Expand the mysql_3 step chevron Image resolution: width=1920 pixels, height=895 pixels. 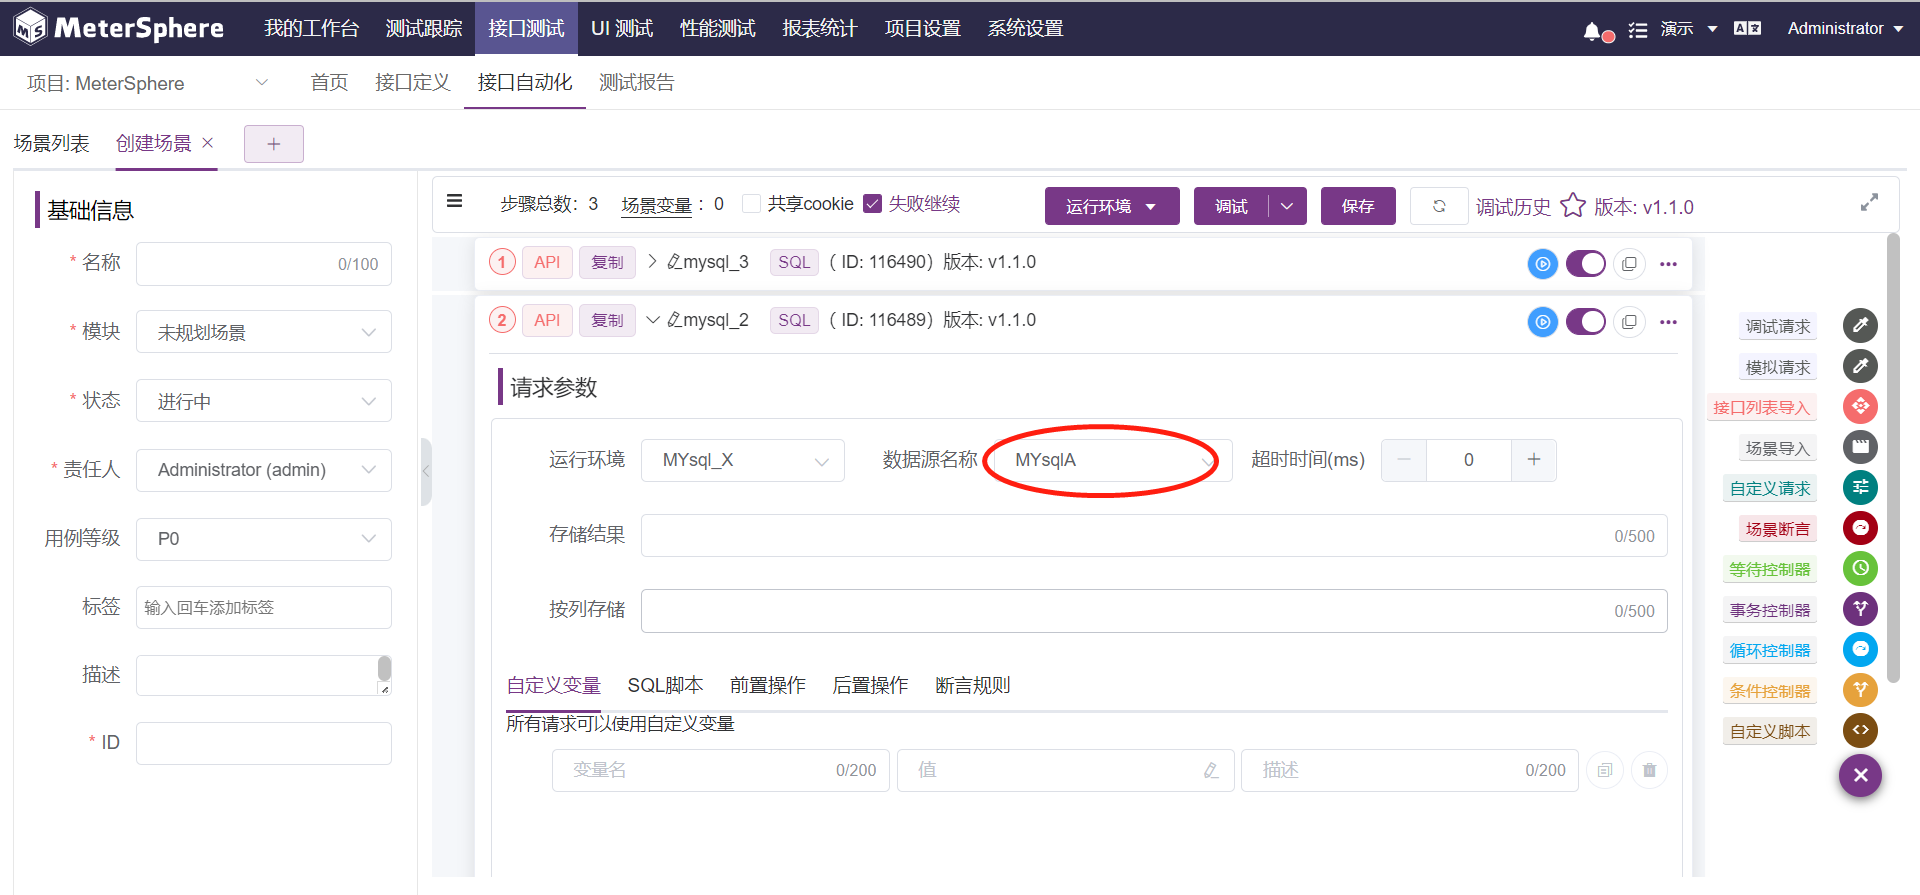pyautogui.click(x=652, y=262)
